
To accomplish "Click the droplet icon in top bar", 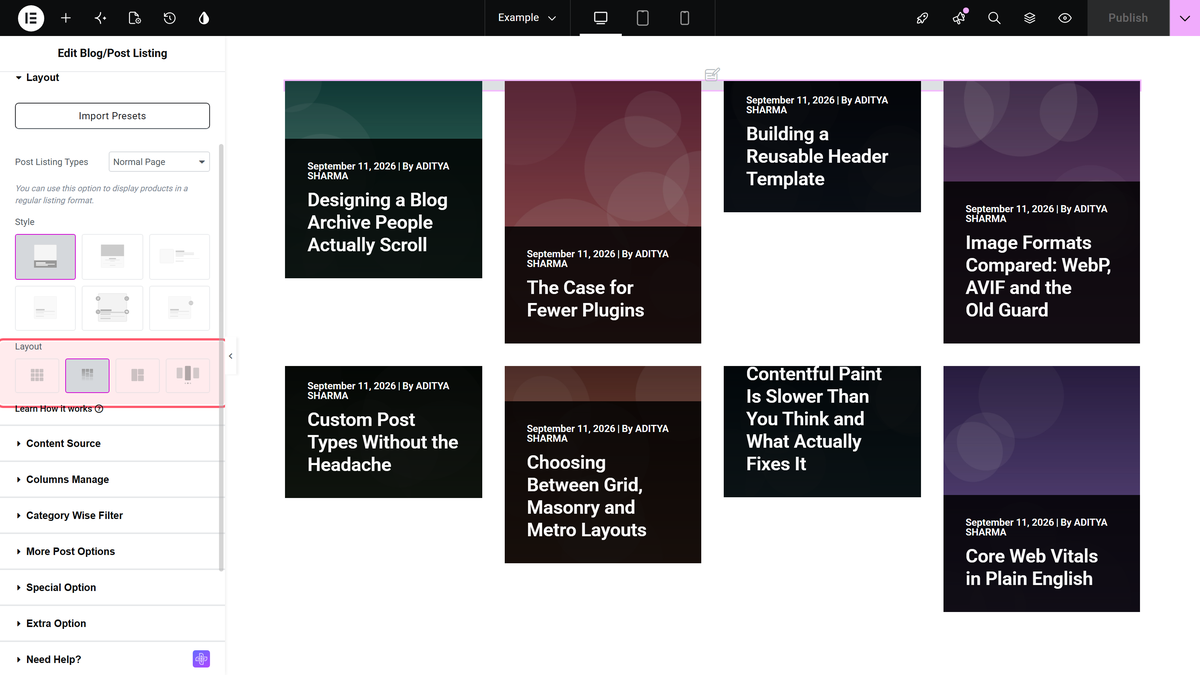I will [204, 18].
